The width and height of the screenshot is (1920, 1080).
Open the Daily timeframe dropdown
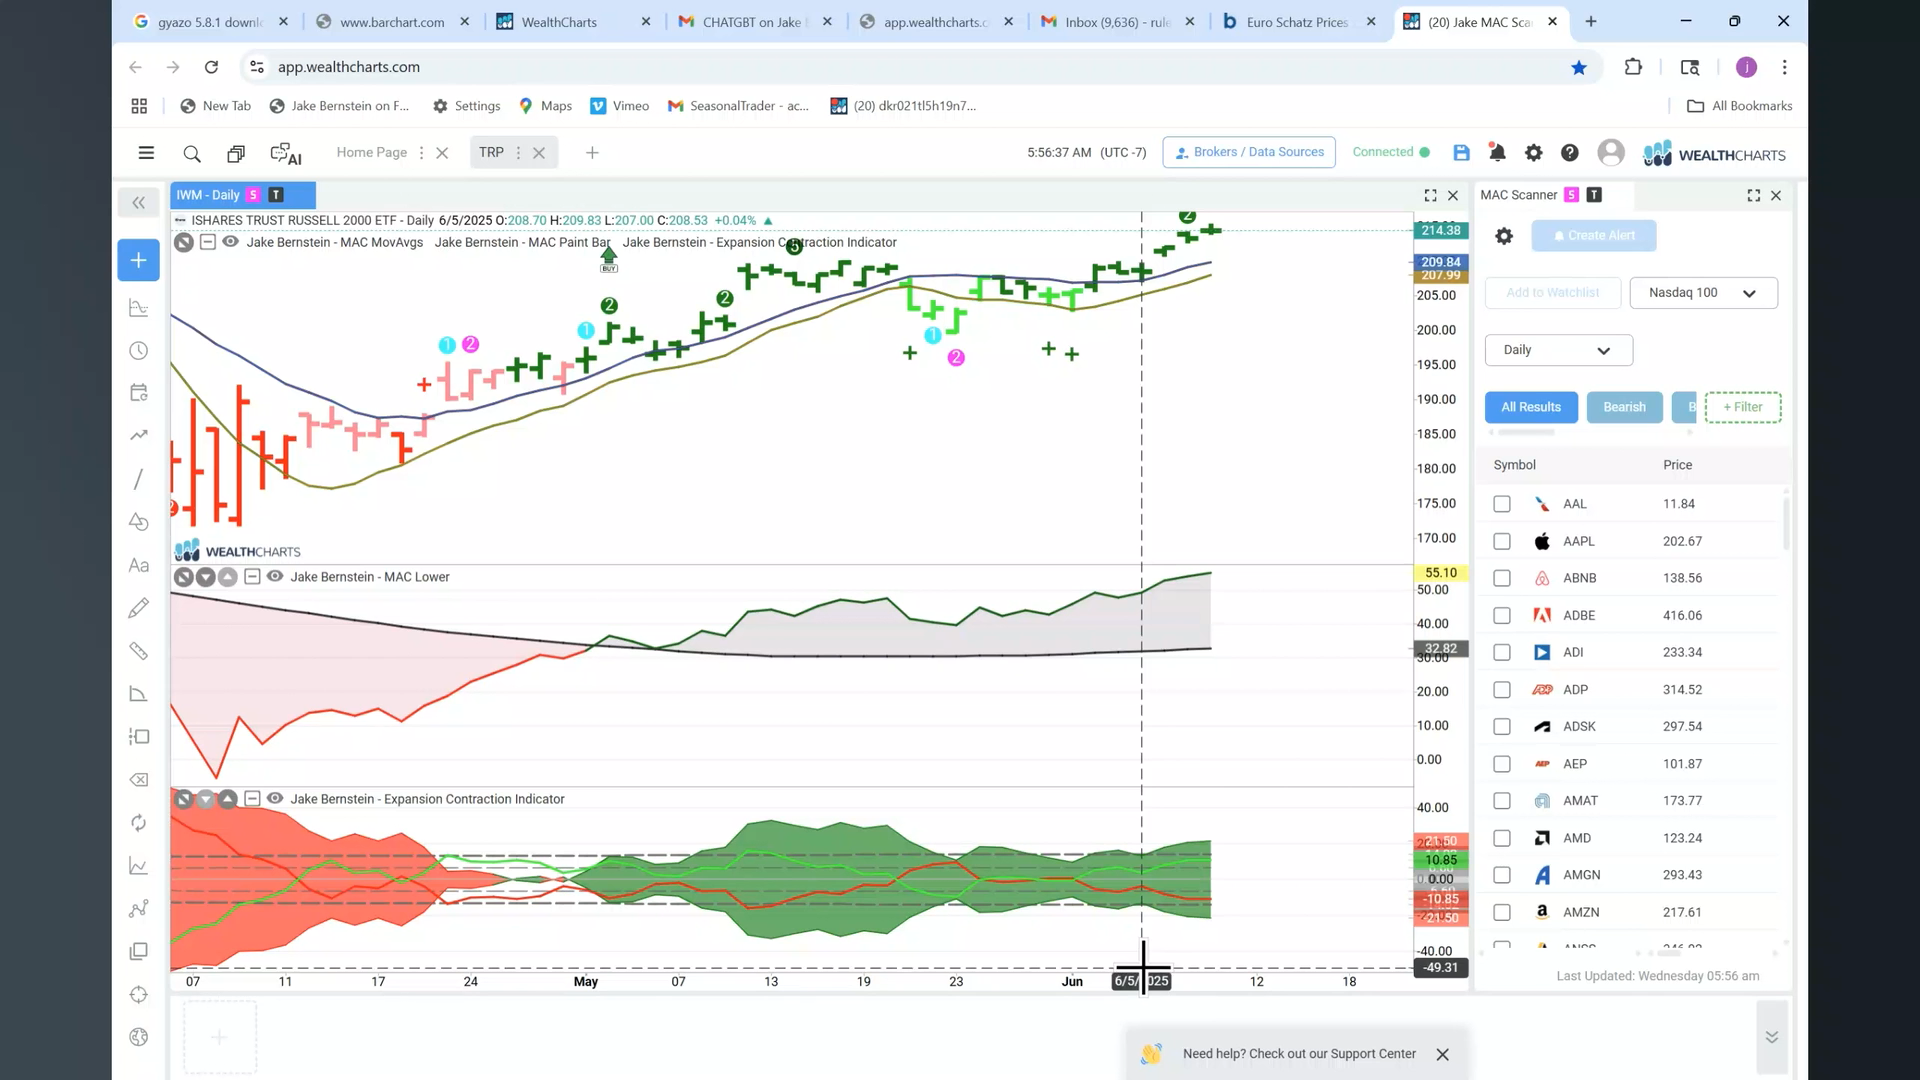(1558, 350)
